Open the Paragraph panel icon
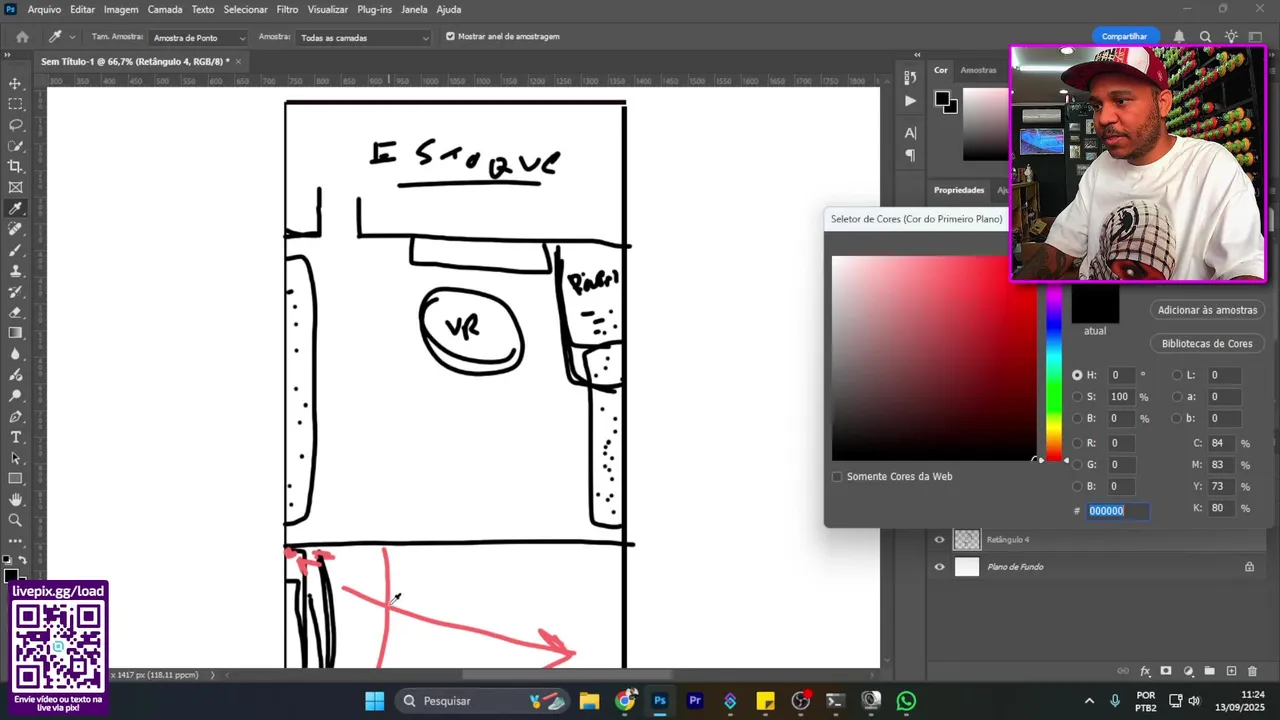Screen dimensions: 1280x720 (910, 155)
